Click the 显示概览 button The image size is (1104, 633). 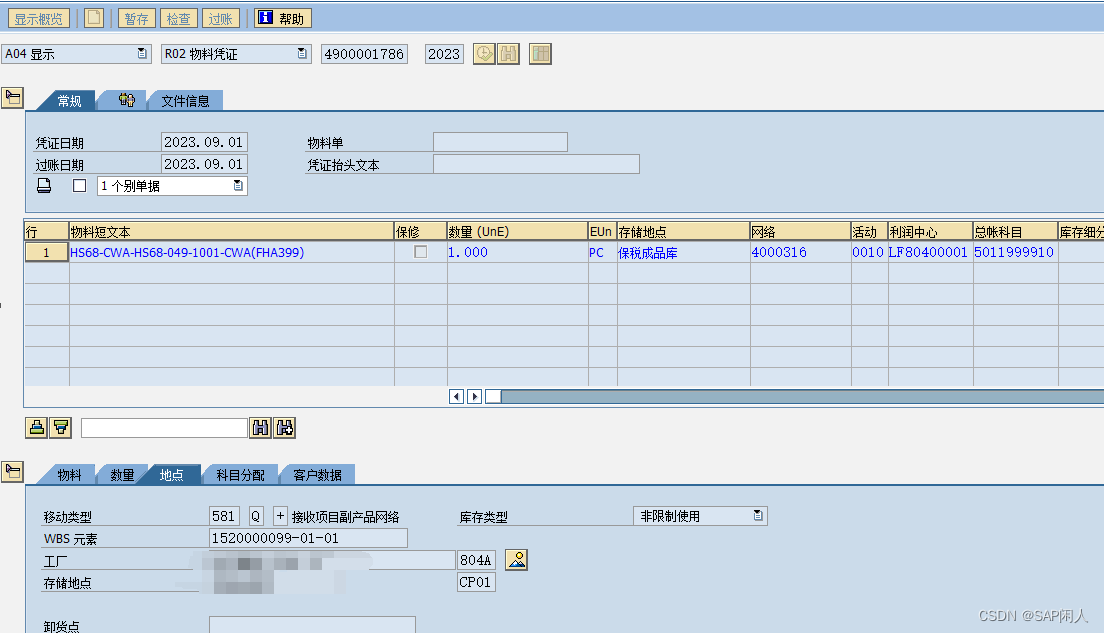39,18
